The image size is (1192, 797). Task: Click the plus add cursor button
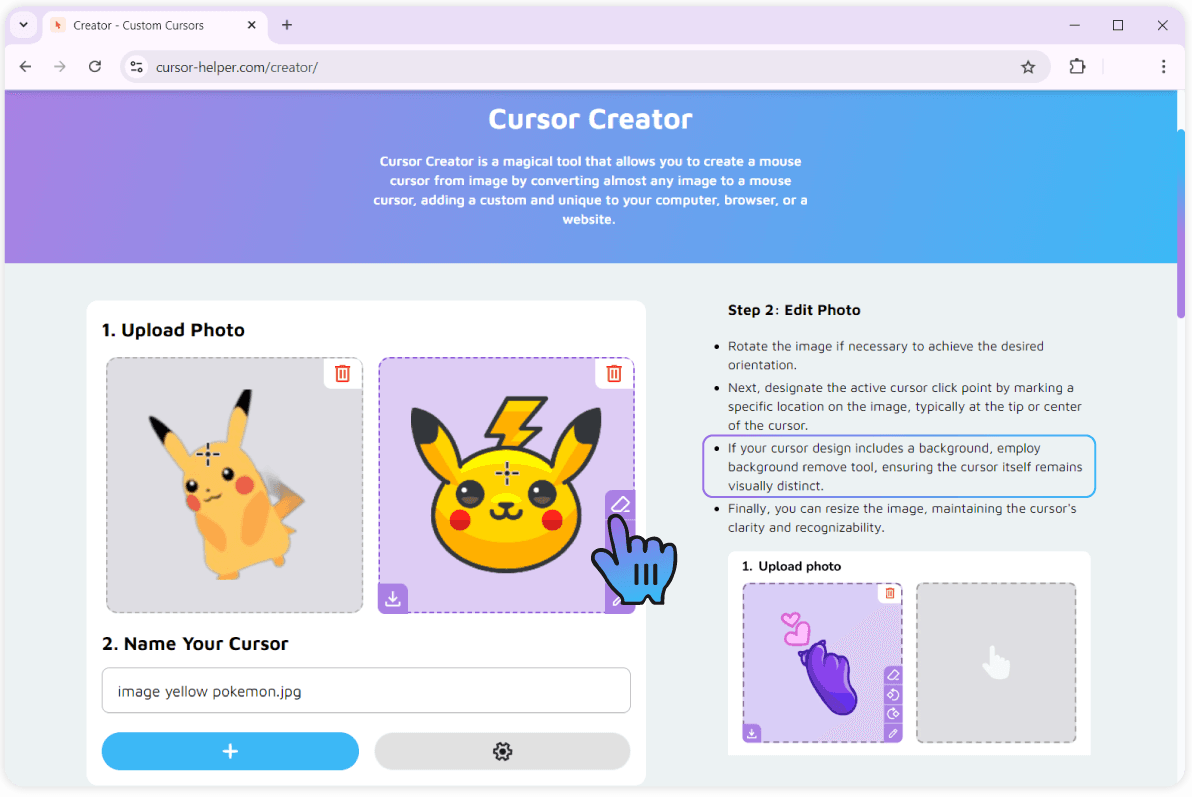pyautogui.click(x=230, y=751)
